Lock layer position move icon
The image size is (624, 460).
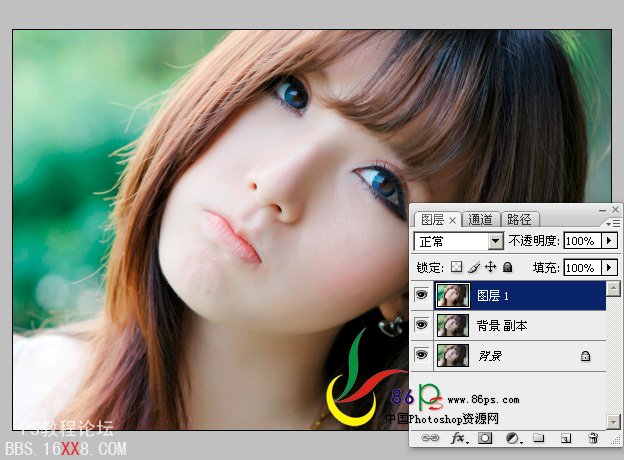pos(490,268)
